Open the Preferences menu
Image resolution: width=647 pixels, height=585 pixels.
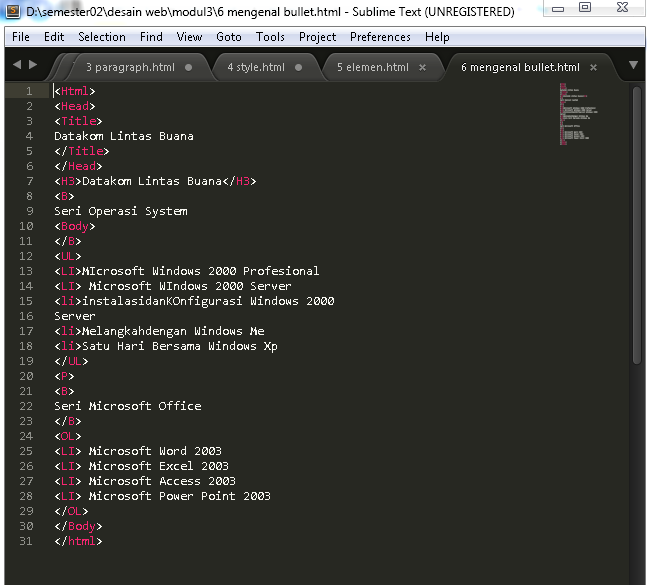[380, 37]
